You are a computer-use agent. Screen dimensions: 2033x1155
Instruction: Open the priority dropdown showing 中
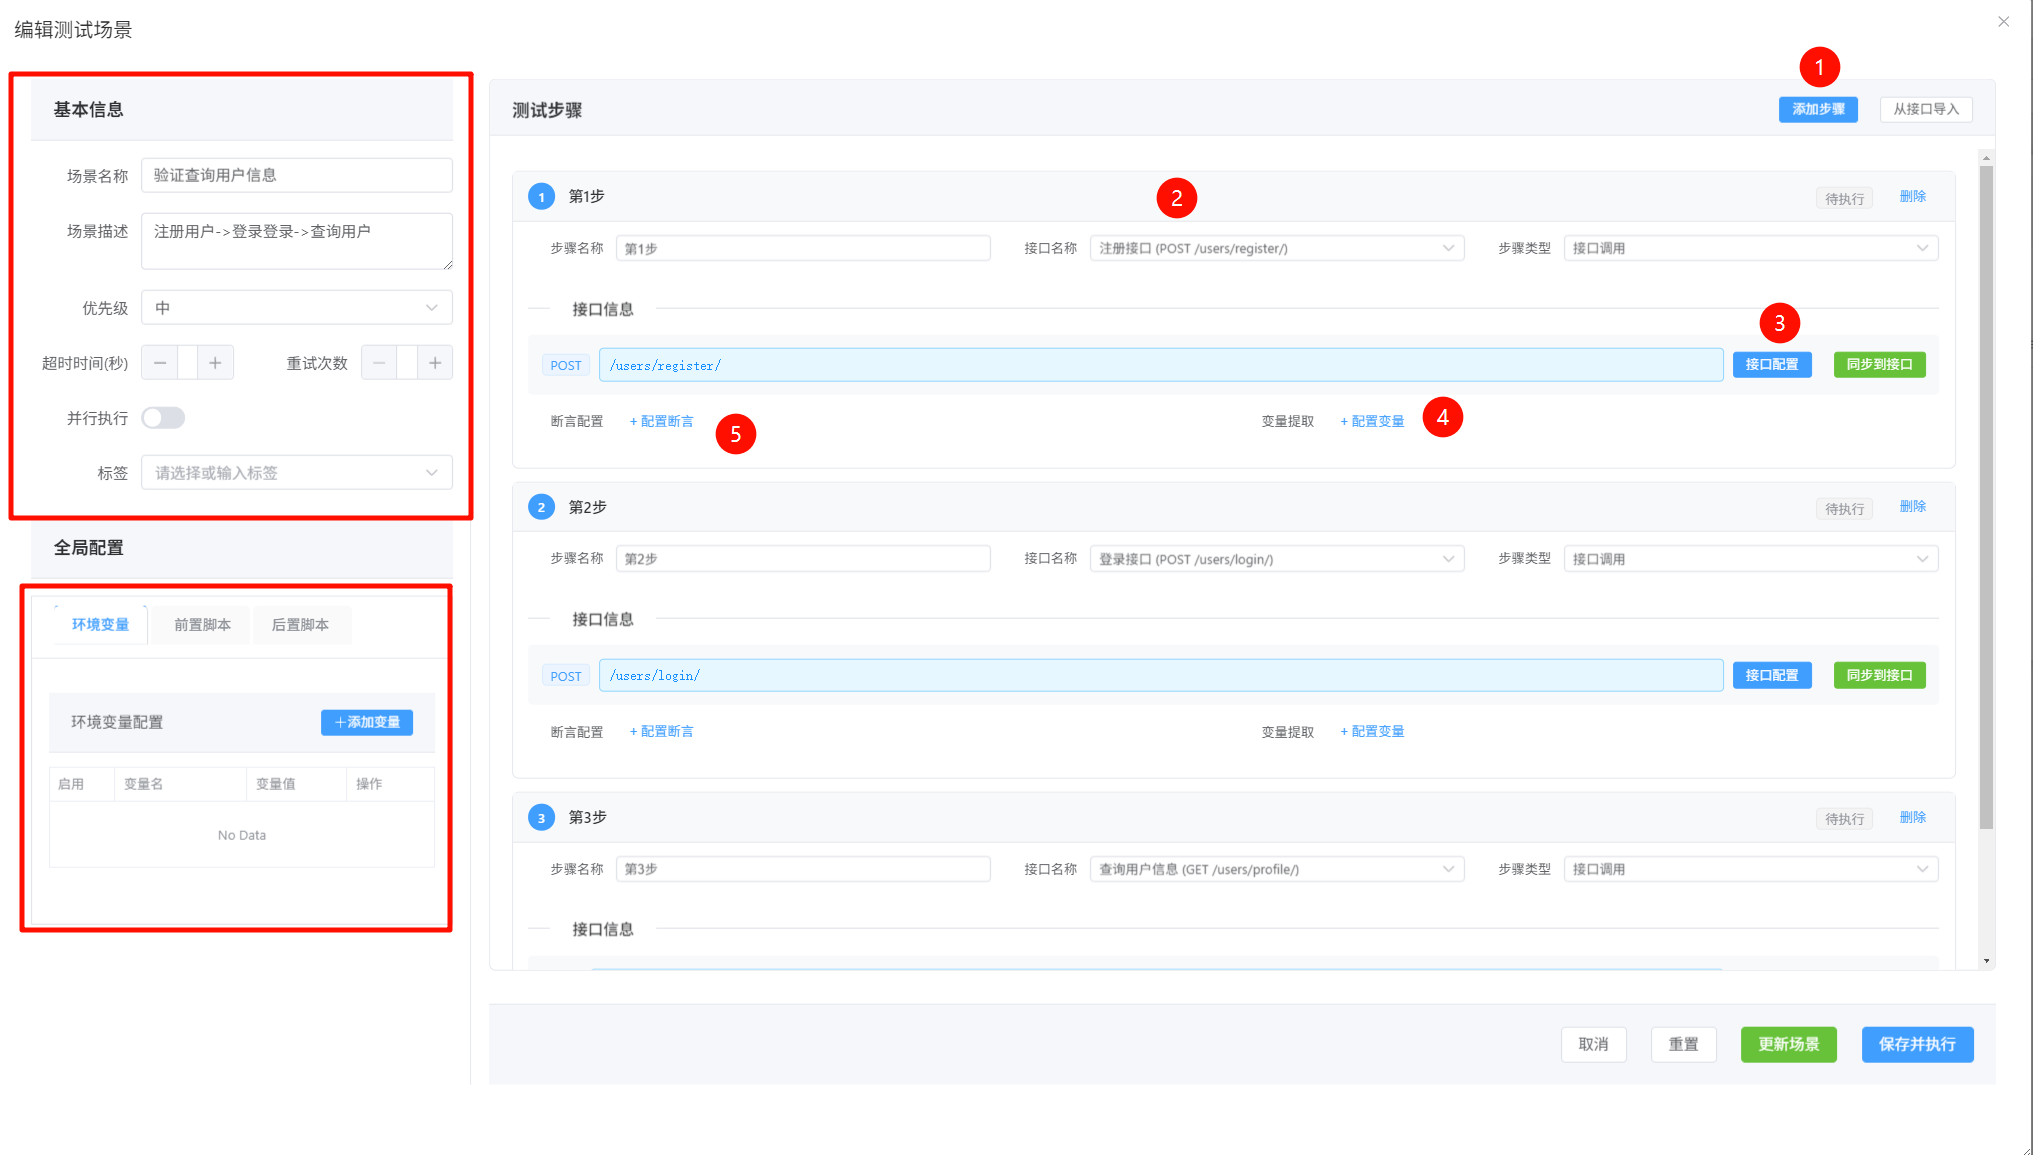tap(297, 308)
